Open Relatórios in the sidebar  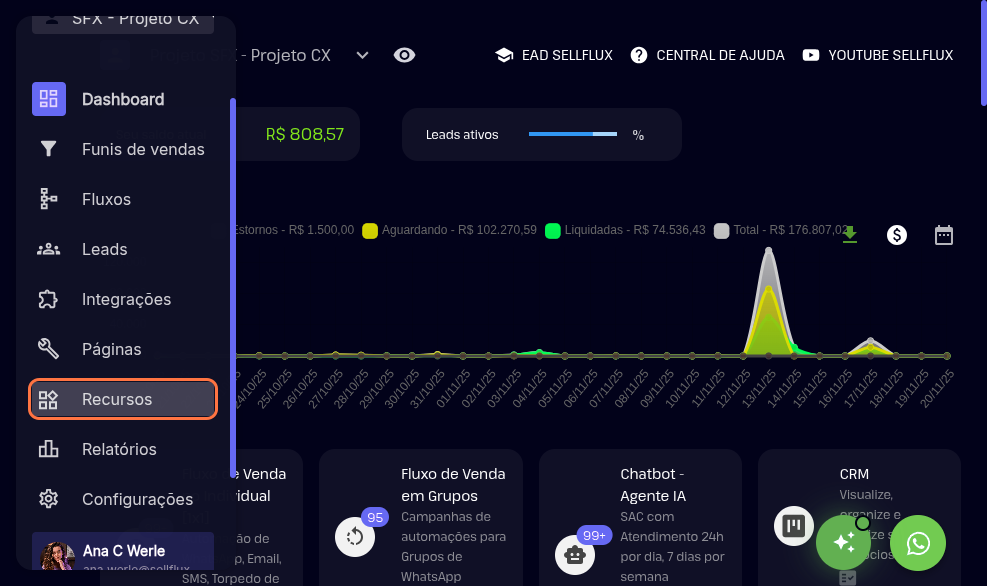(x=118, y=449)
